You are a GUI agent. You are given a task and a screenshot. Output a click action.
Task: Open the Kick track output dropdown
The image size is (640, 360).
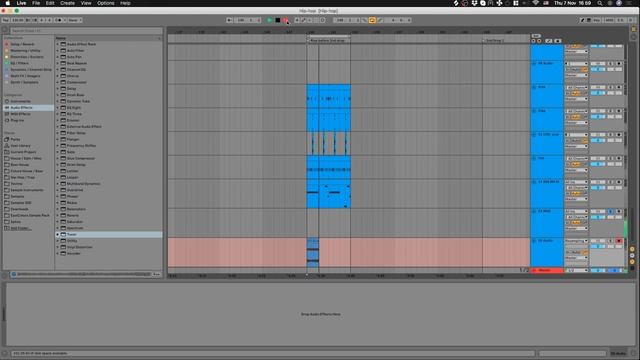click(x=576, y=99)
